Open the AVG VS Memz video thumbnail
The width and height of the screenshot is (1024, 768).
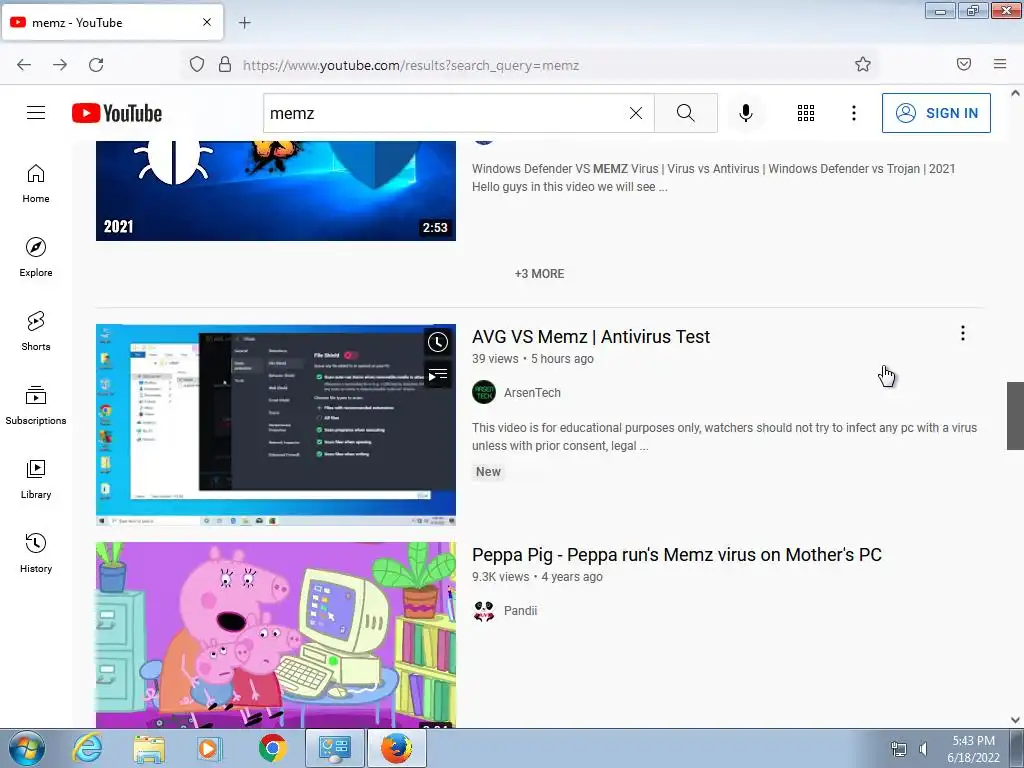276,424
